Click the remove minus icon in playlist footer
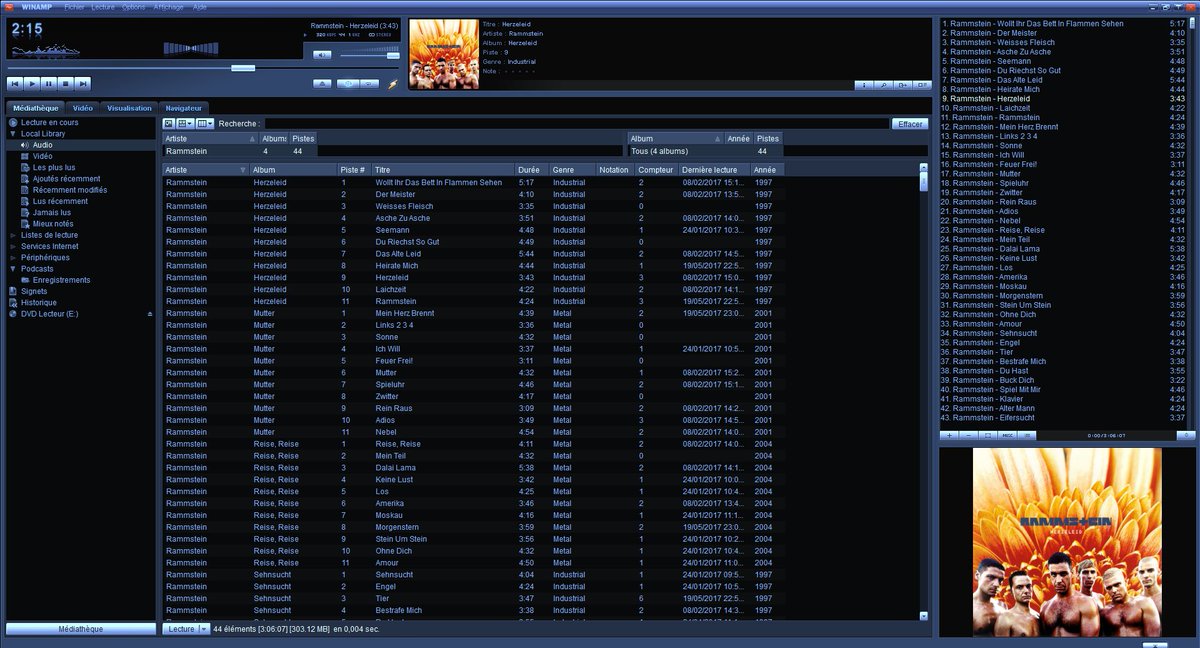 pyautogui.click(x=968, y=435)
